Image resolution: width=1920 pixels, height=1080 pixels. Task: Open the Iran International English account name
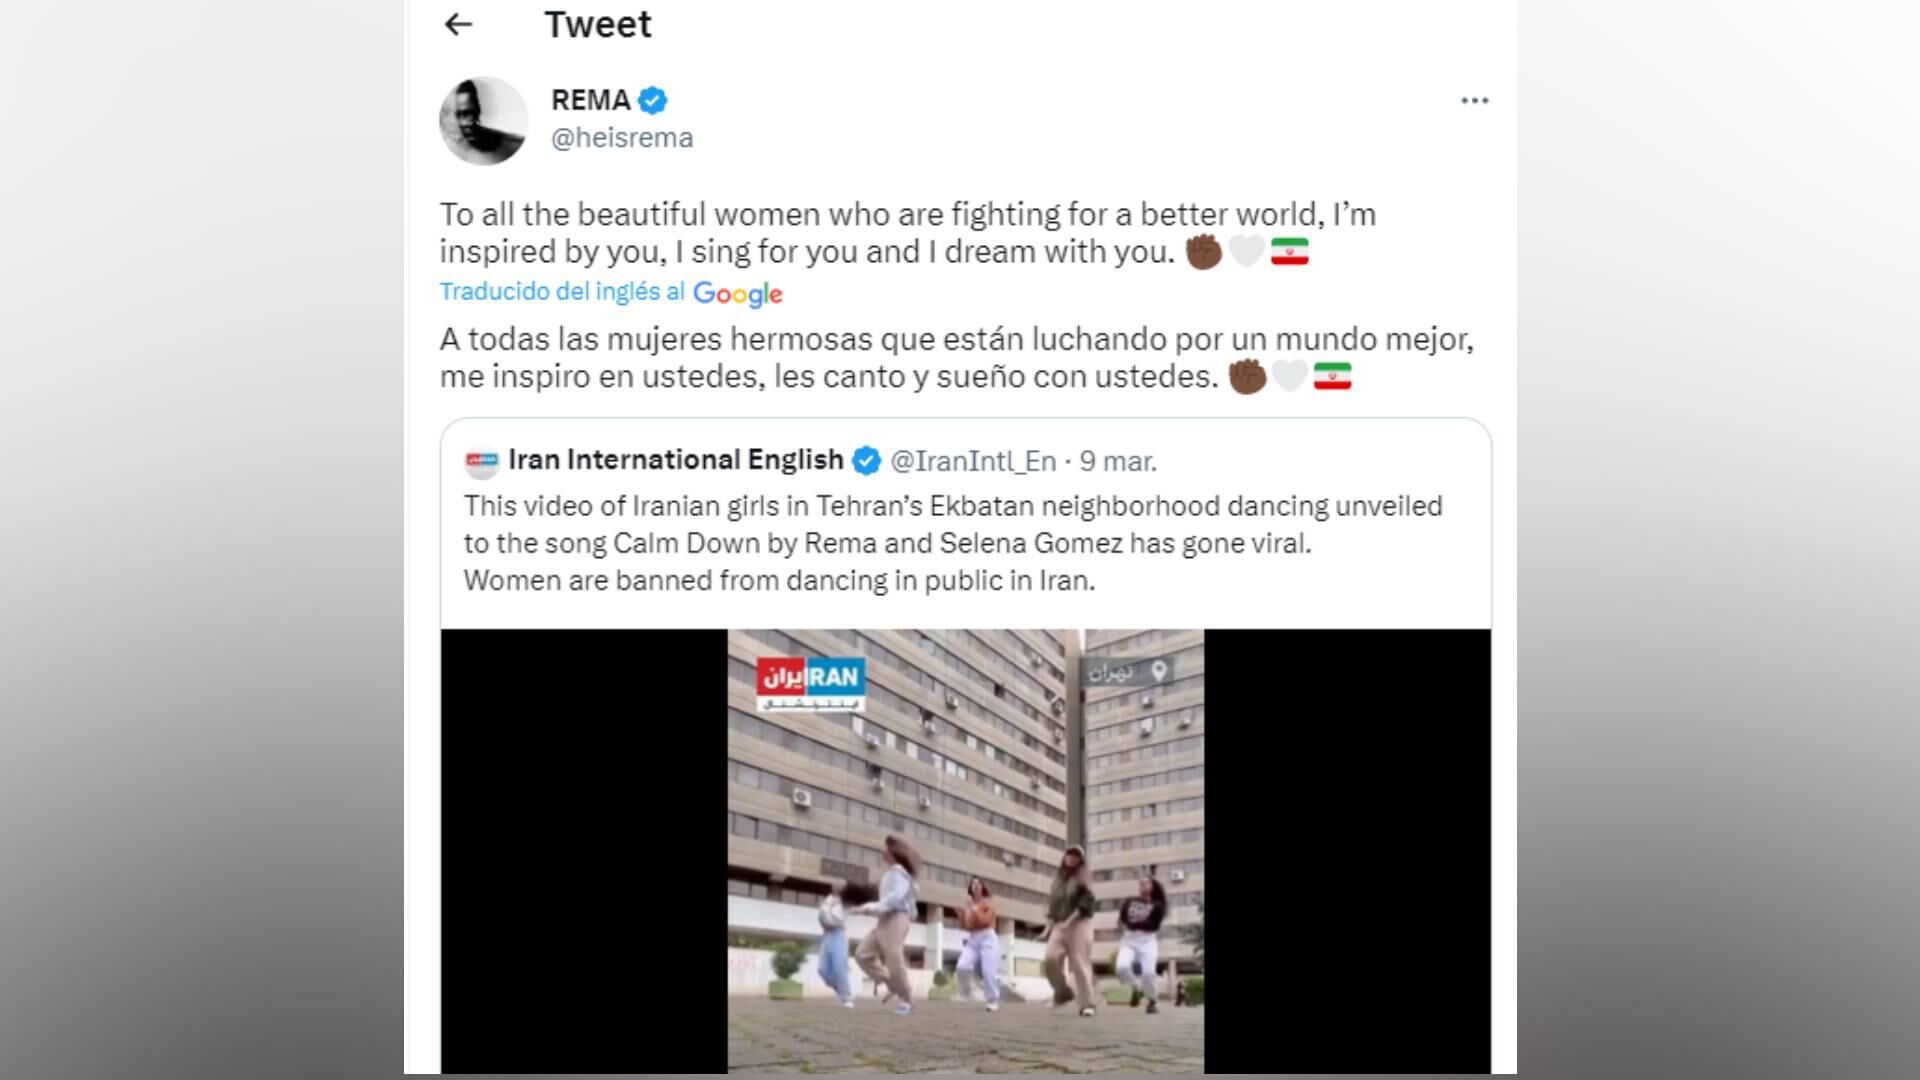point(676,460)
